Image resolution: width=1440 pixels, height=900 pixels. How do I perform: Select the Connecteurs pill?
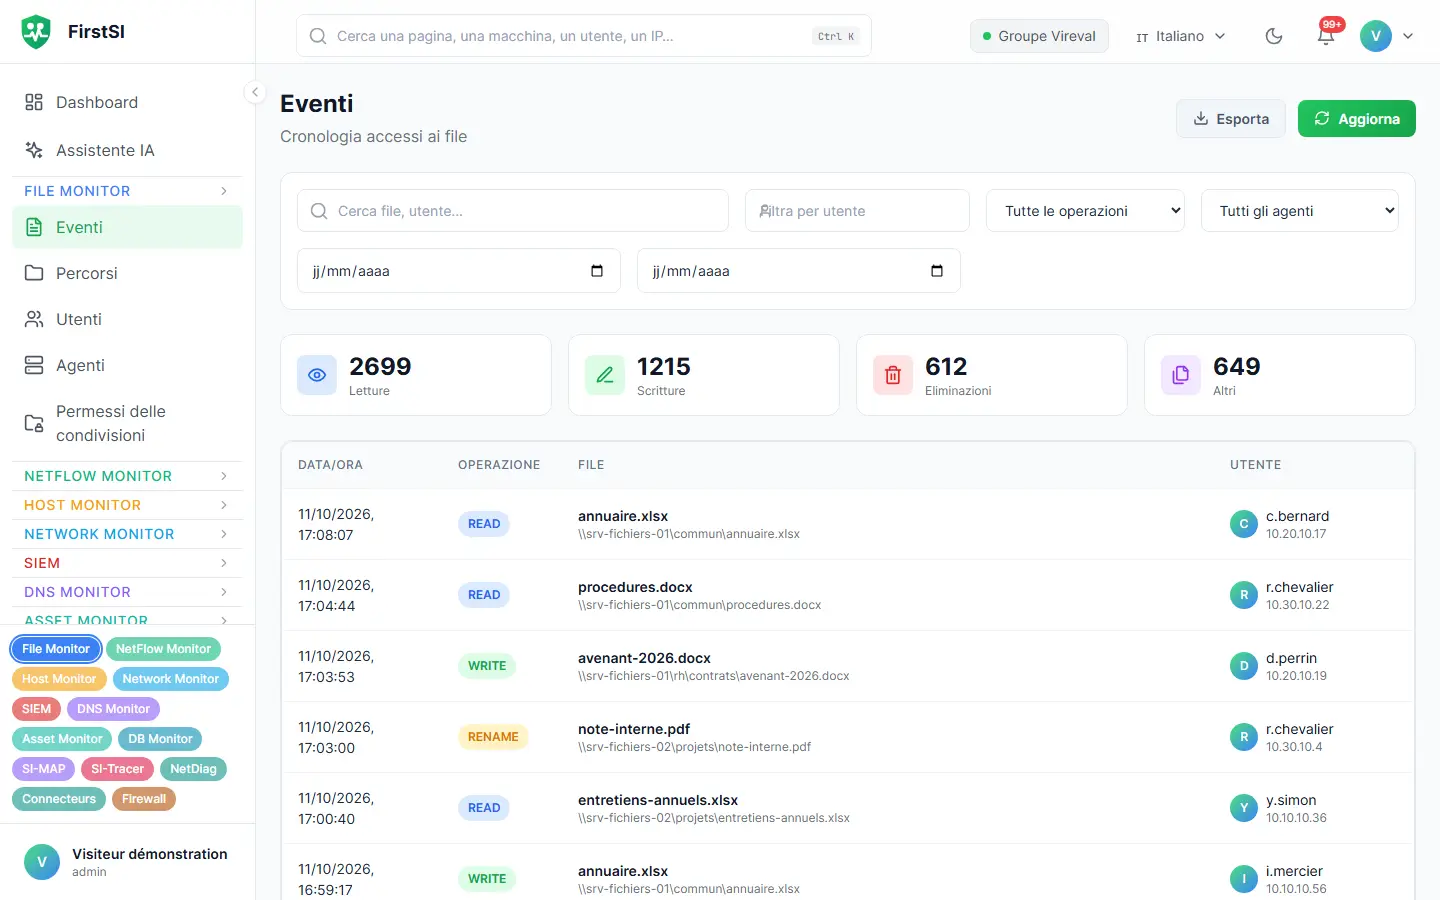(x=59, y=799)
